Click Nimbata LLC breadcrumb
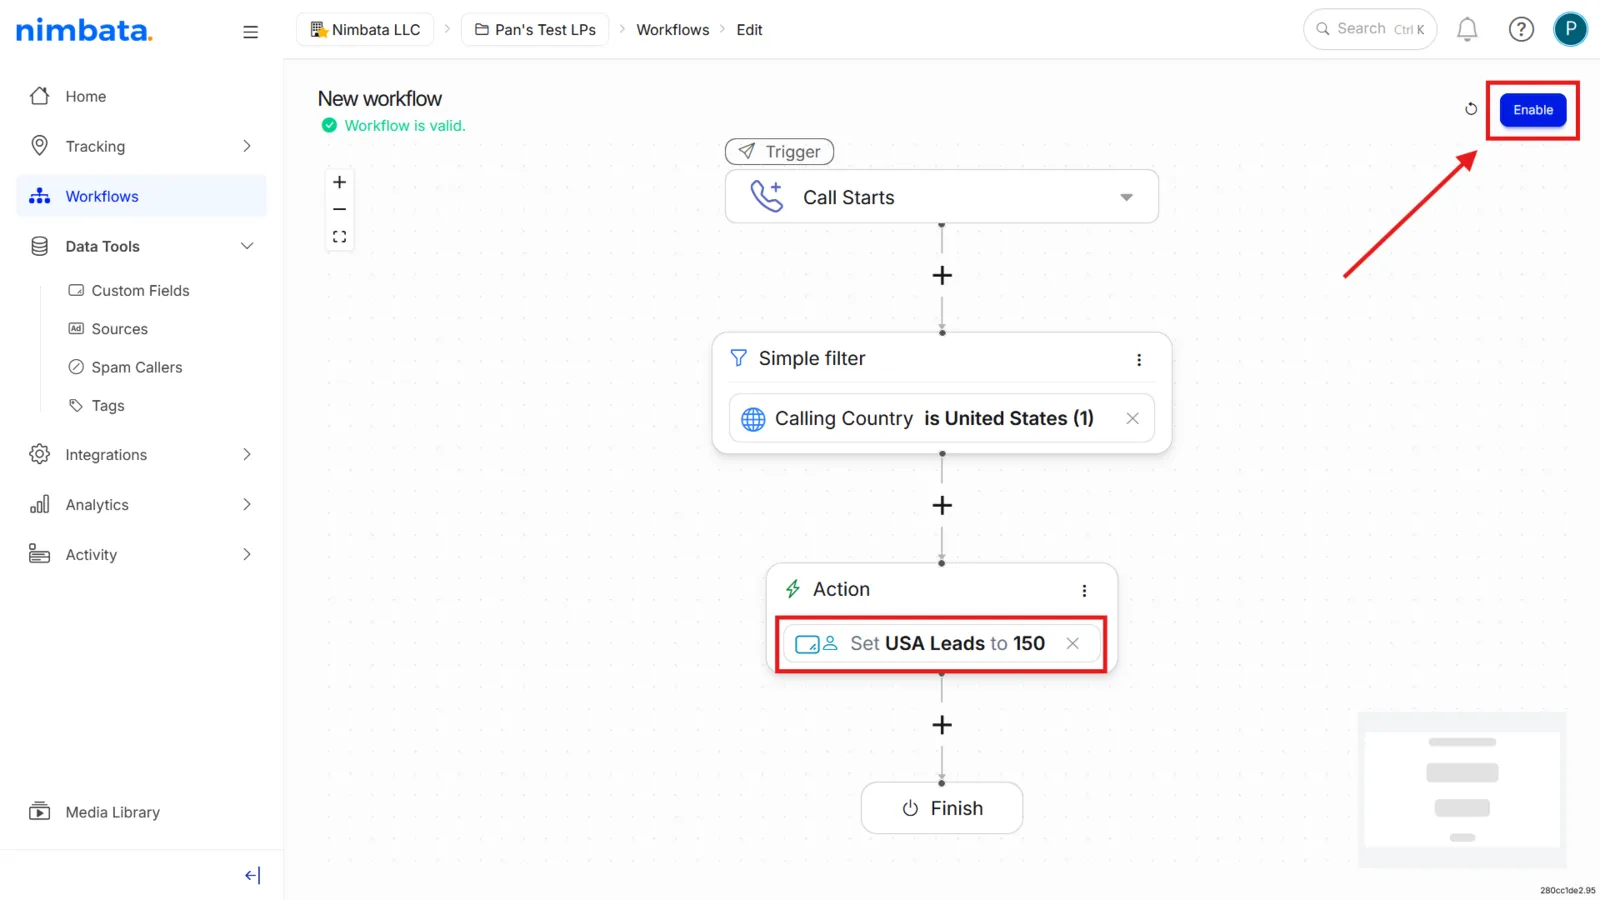 (365, 30)
